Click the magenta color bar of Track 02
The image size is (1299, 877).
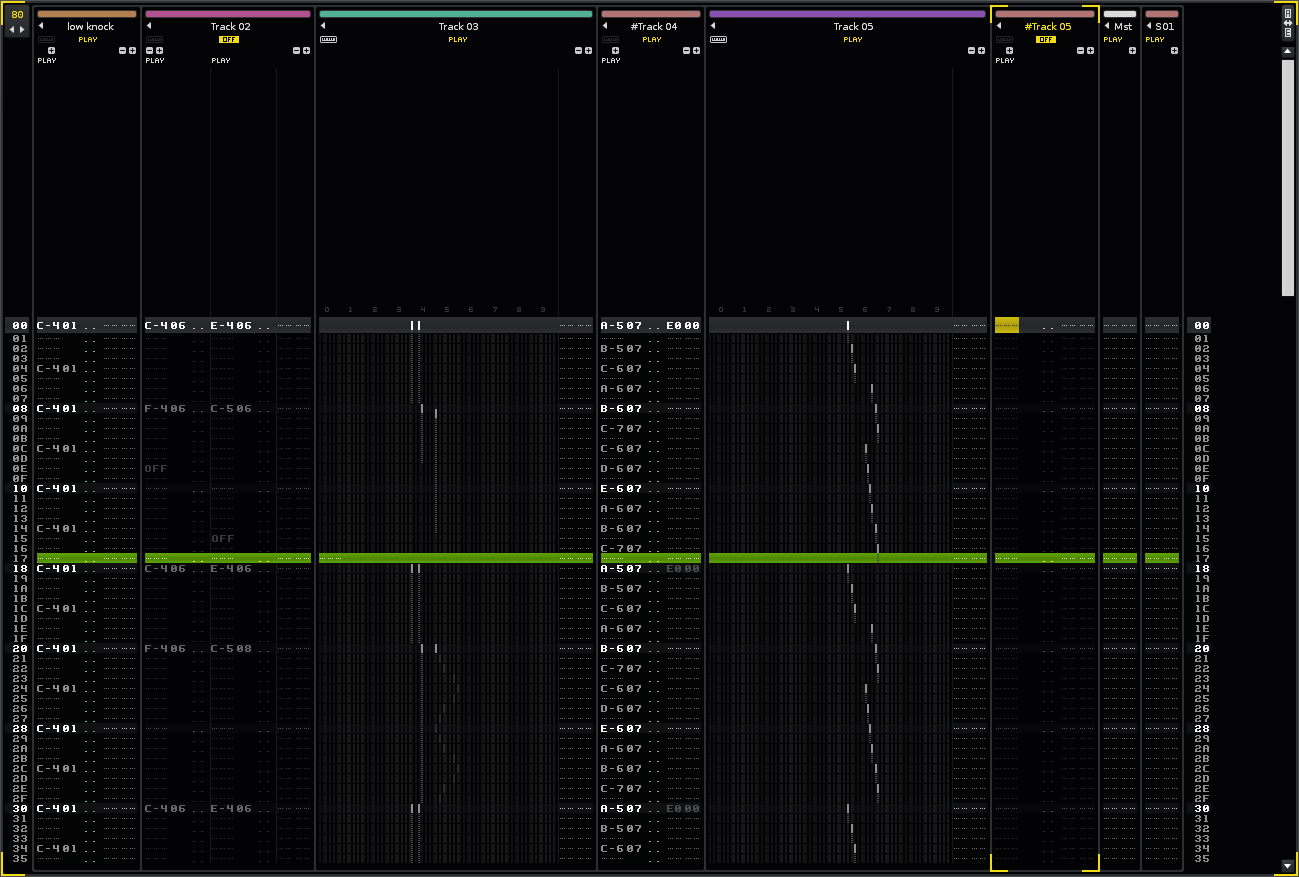point(228,14)
